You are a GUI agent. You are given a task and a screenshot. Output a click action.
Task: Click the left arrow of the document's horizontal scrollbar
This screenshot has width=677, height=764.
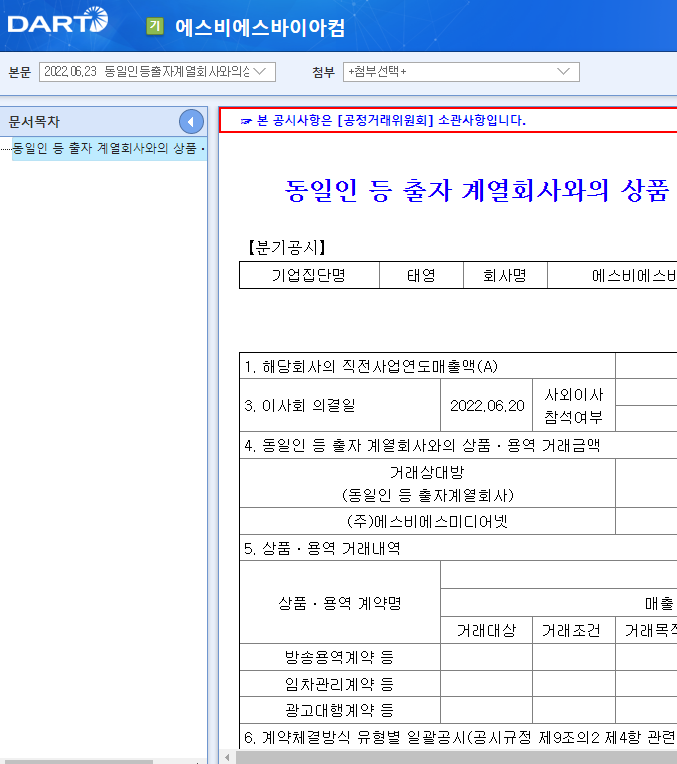tap(227, 757)
